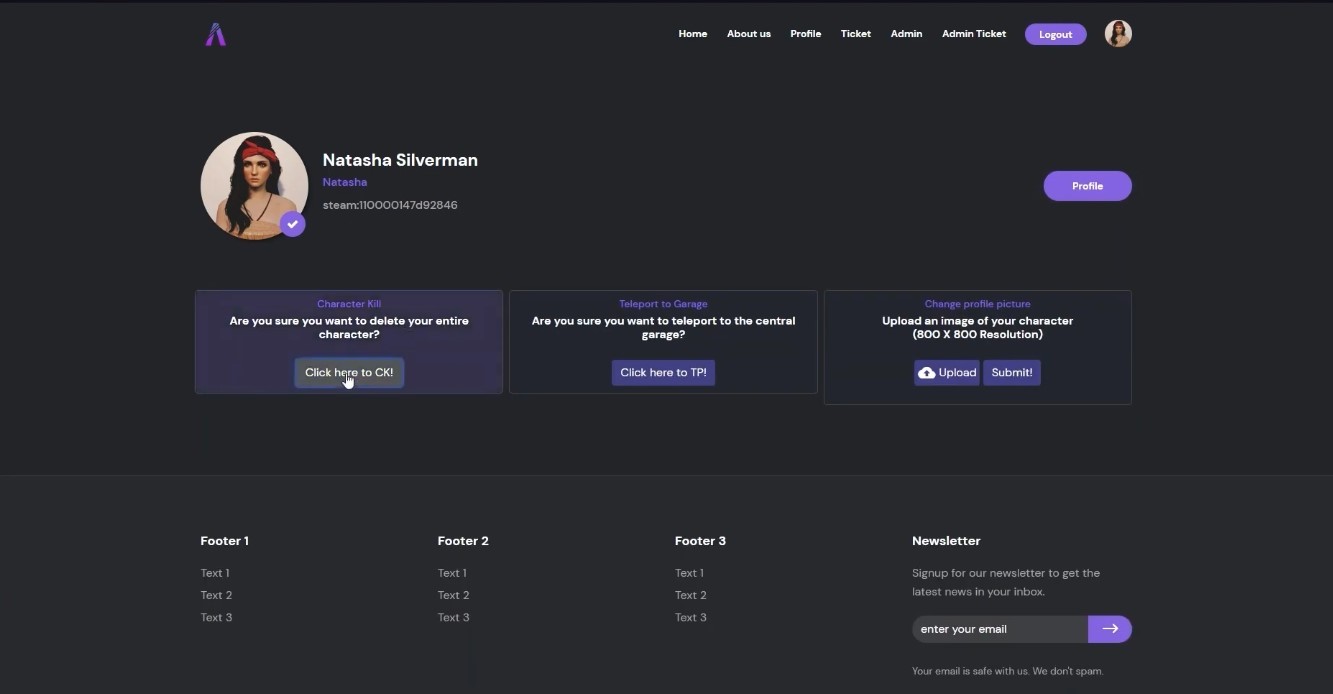Click the Natasha username link
The image size is (1333, 694).
(345, 183)
